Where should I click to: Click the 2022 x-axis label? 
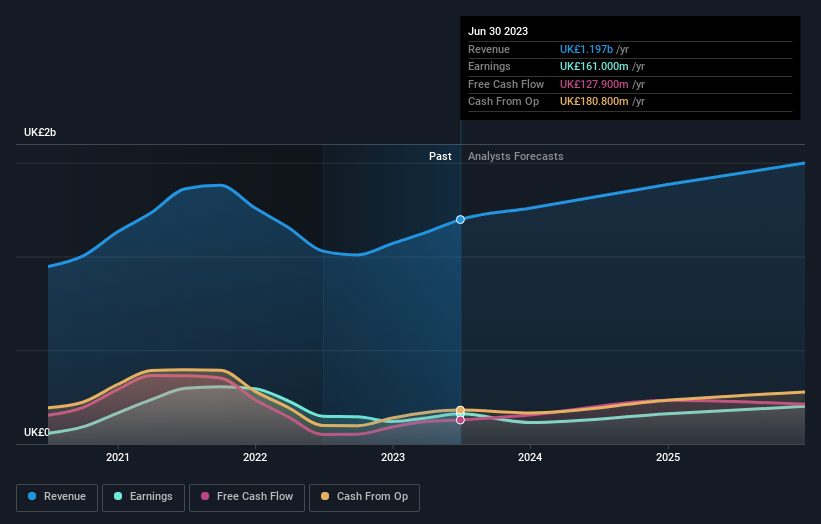coord(255,457)
